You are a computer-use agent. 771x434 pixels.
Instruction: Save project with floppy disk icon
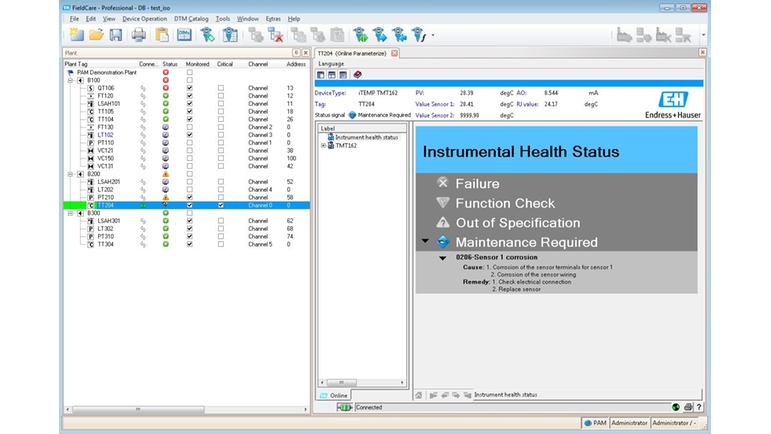coord(116,35)
